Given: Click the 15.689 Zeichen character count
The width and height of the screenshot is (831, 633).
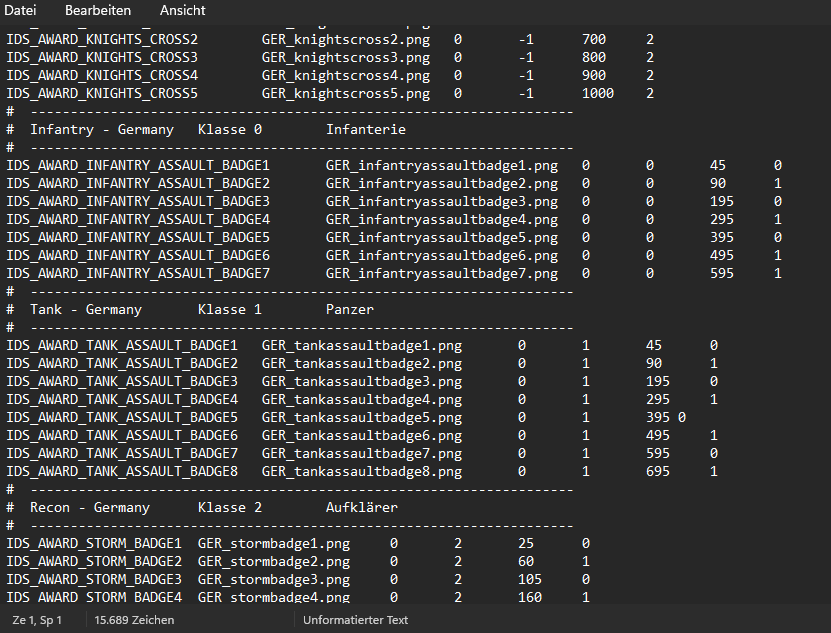Looking at the screenshot, I should [134, 620].
